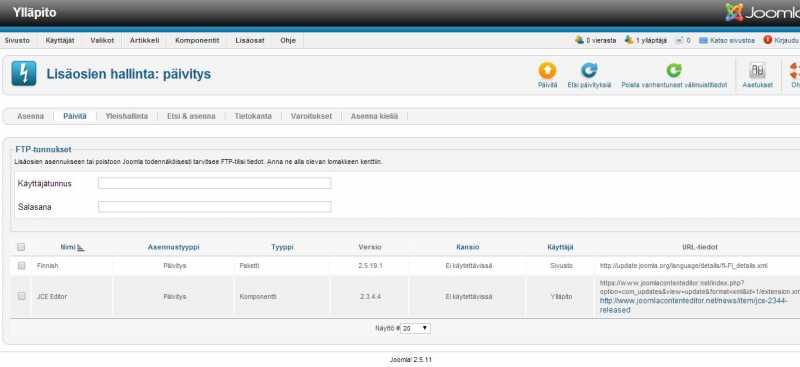Click the Paketti type cell

tap(250, 266)
